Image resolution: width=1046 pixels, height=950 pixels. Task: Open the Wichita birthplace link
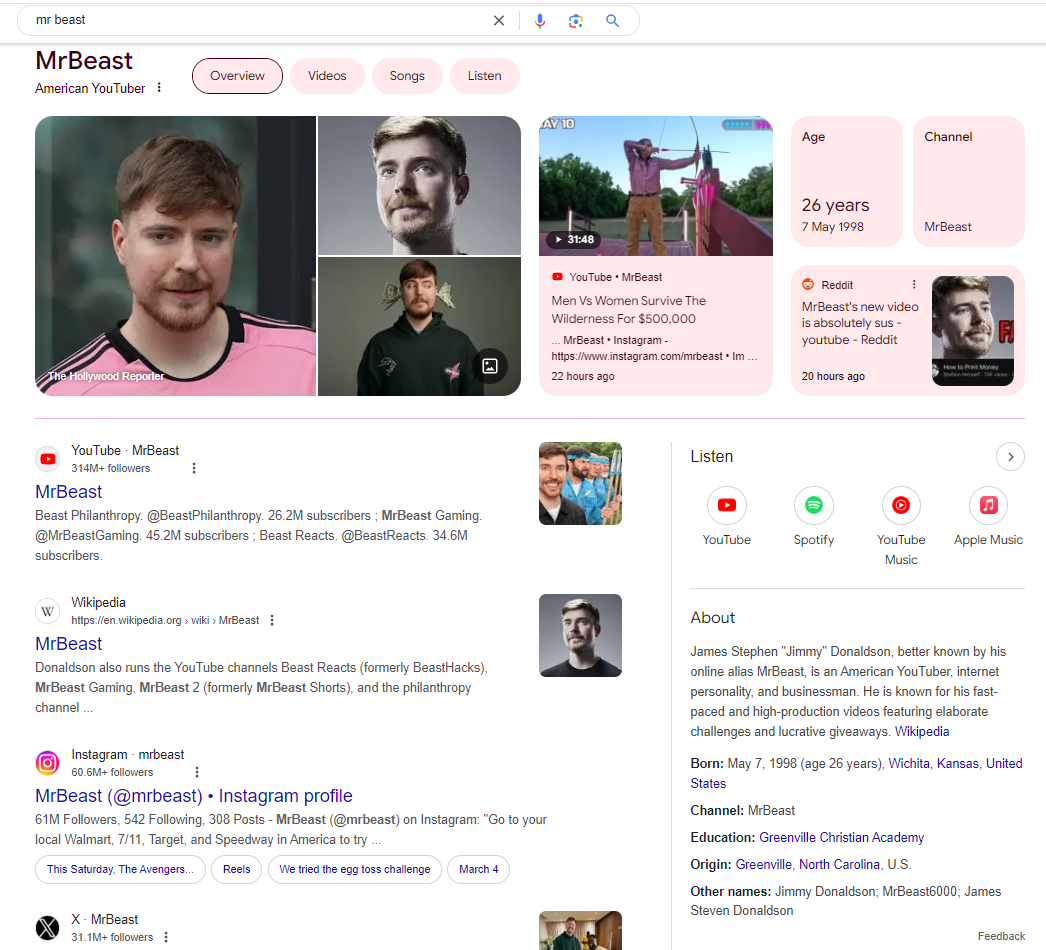pyautogui.click(x=909, y=763)
